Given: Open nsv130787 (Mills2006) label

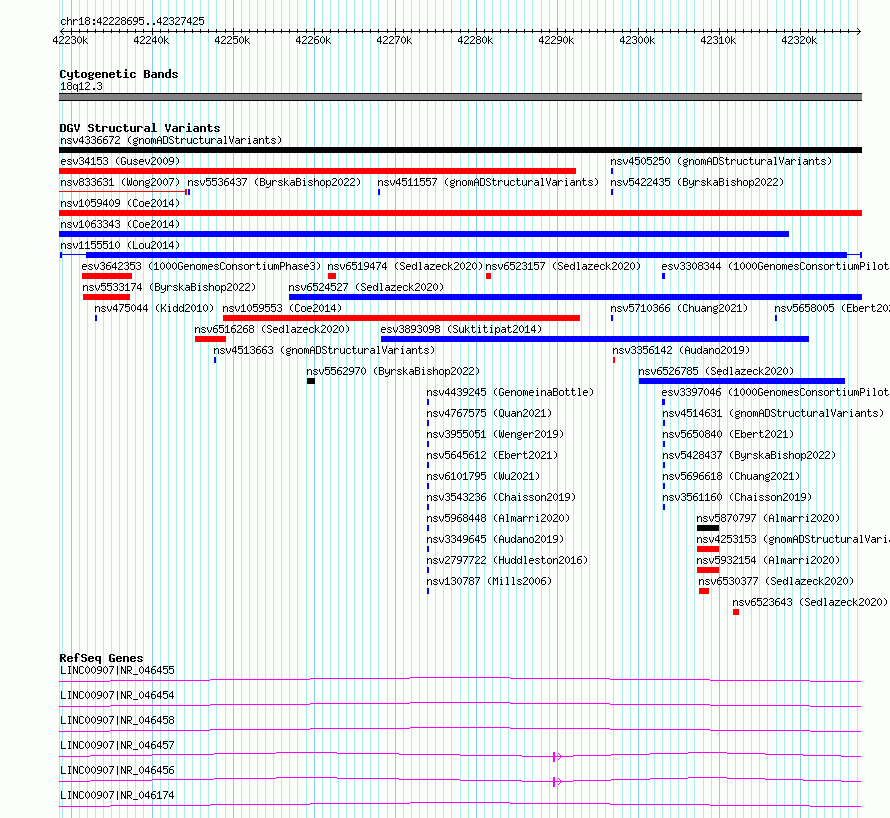Looking at the screenshot, I should (489, 581).
